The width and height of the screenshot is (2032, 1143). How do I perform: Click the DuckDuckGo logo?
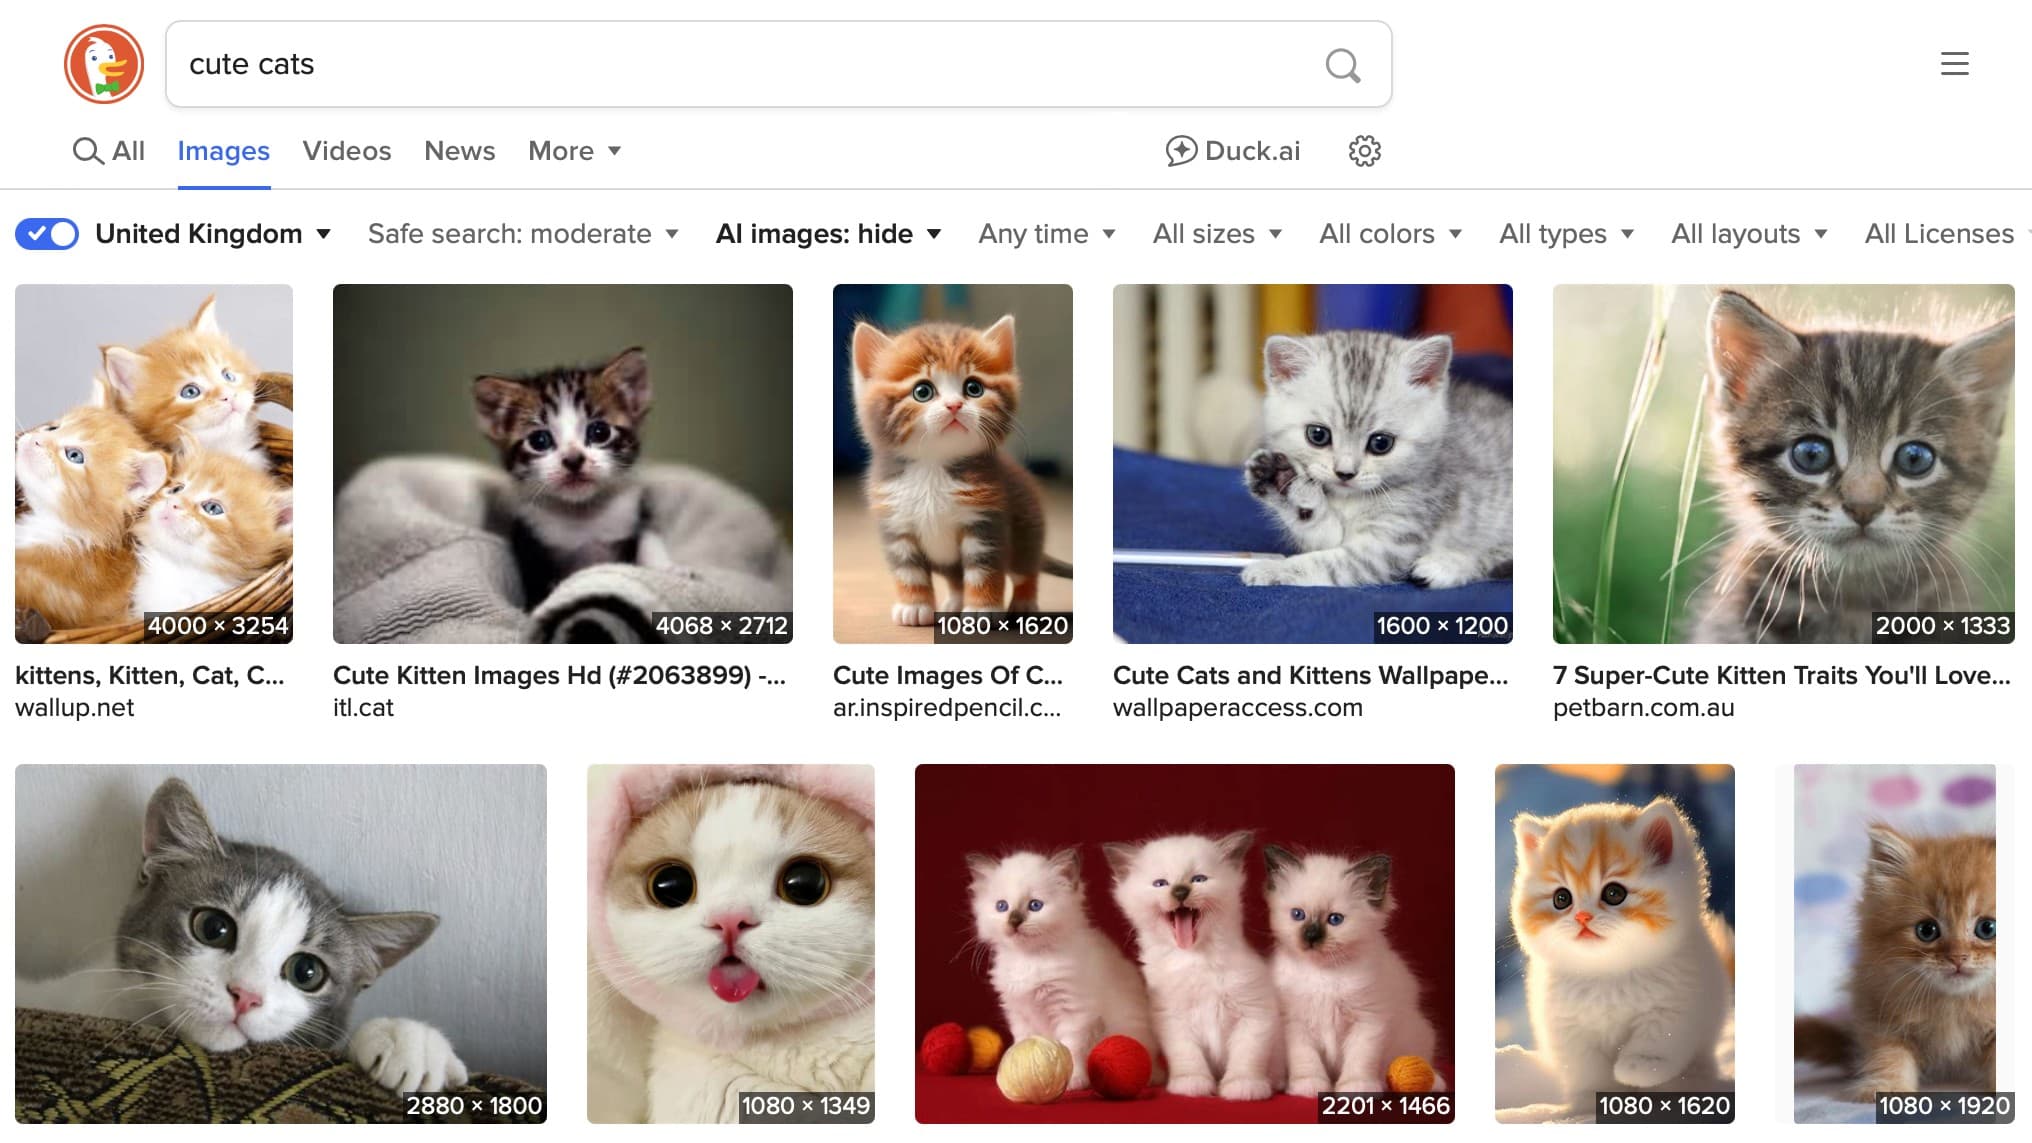(x=104, y=64)
